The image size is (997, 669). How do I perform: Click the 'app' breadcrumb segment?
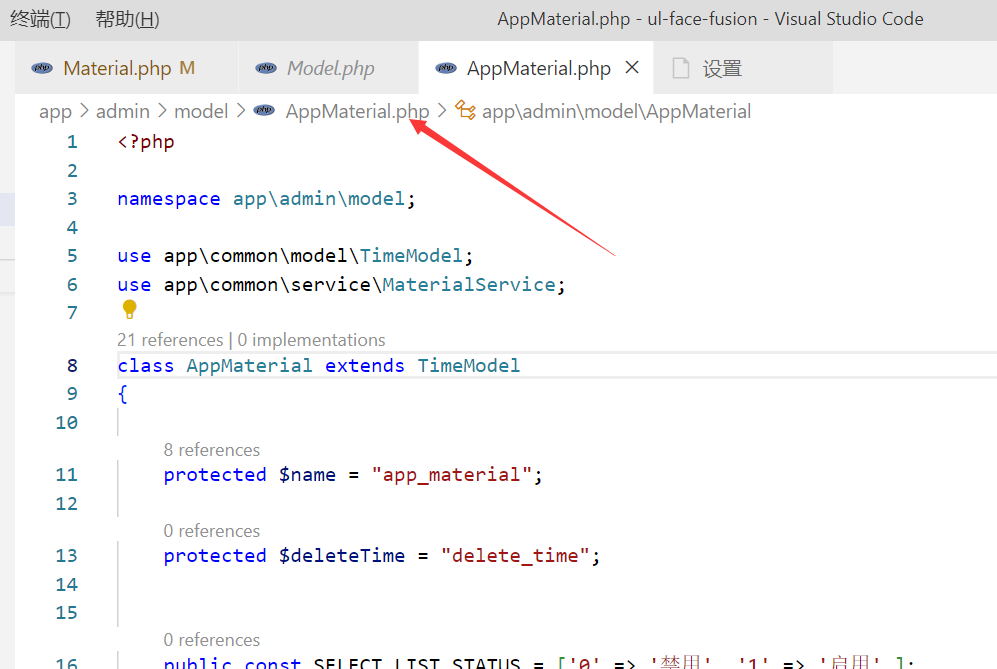[x=55, y=112]
